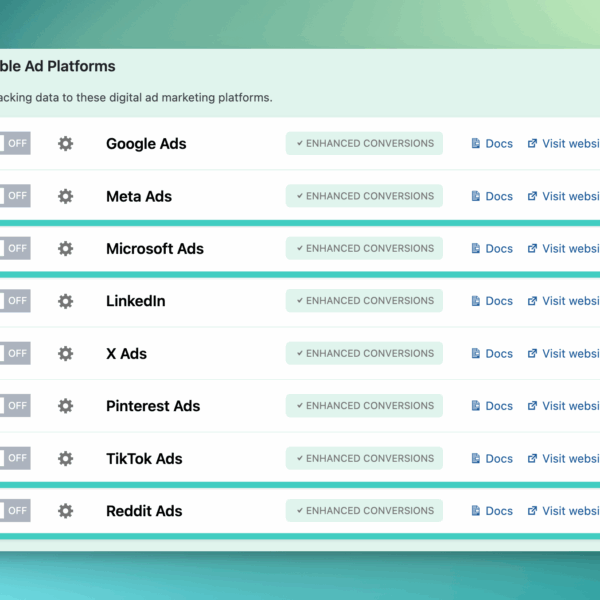The width and height of the screenshot is (600, 600).
Task: Open Google Ads settings gear
Action: [x=65, y=143]
